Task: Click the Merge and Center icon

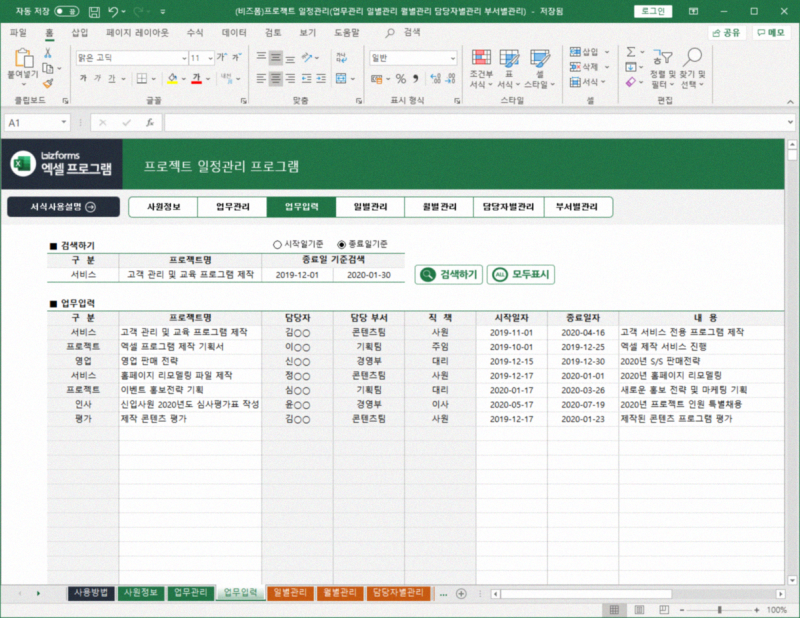Action: tap(341, 79)
